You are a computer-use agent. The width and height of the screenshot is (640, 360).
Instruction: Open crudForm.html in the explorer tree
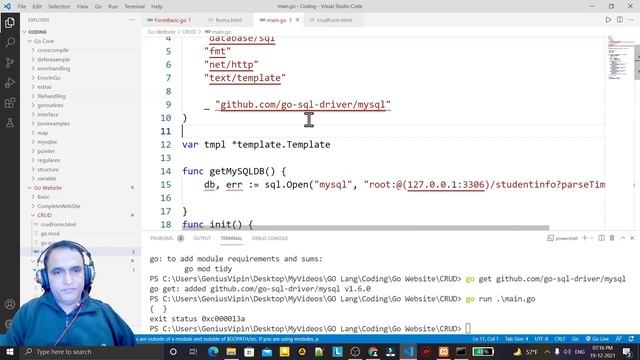point(58,224)
